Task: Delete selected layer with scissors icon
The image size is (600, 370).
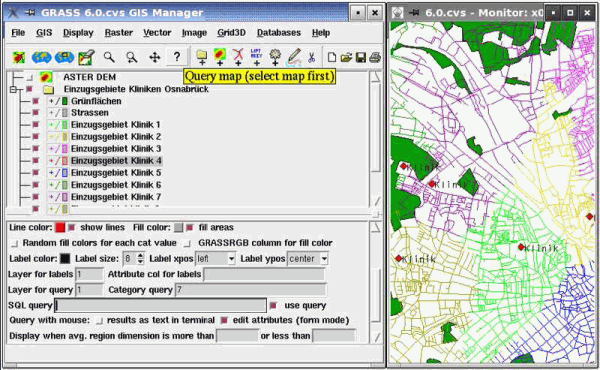Action: pyautogui.click(x=311, y=57)
